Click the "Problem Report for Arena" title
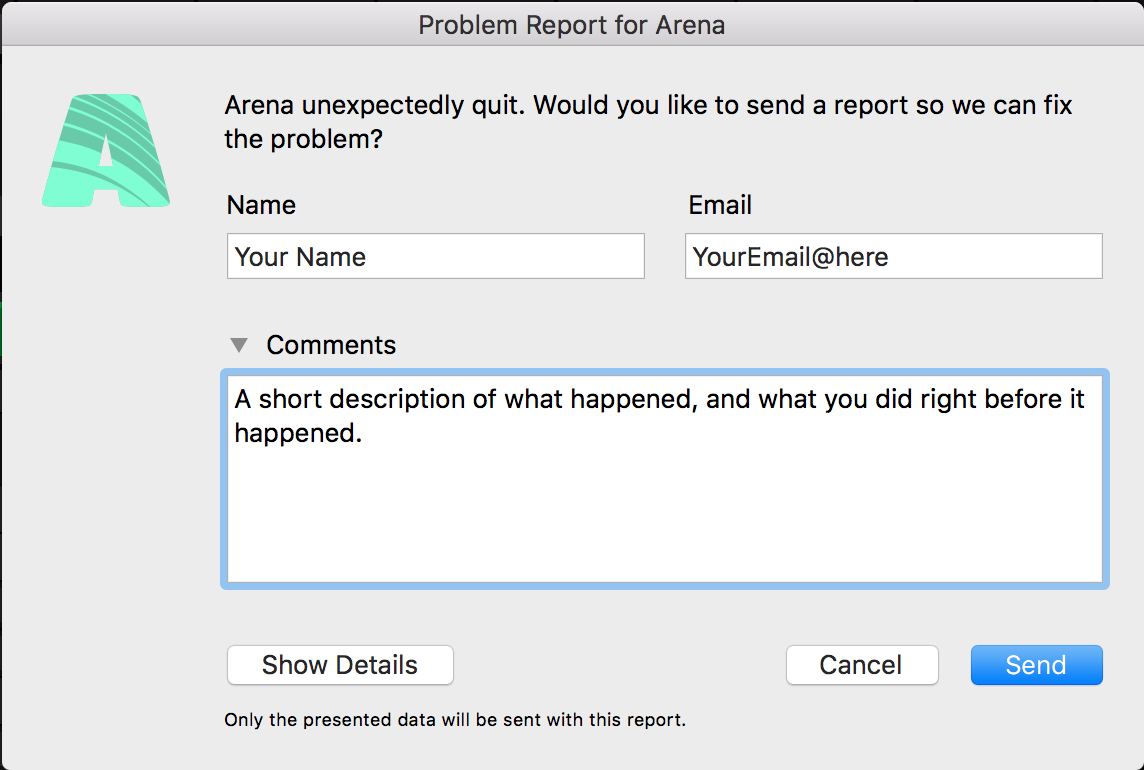Viewport: 1144px width, 770px height. coord(572,25)
